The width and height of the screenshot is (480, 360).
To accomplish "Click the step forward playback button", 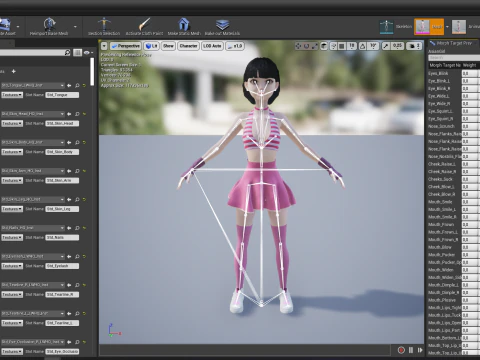I will coord(420,350).
